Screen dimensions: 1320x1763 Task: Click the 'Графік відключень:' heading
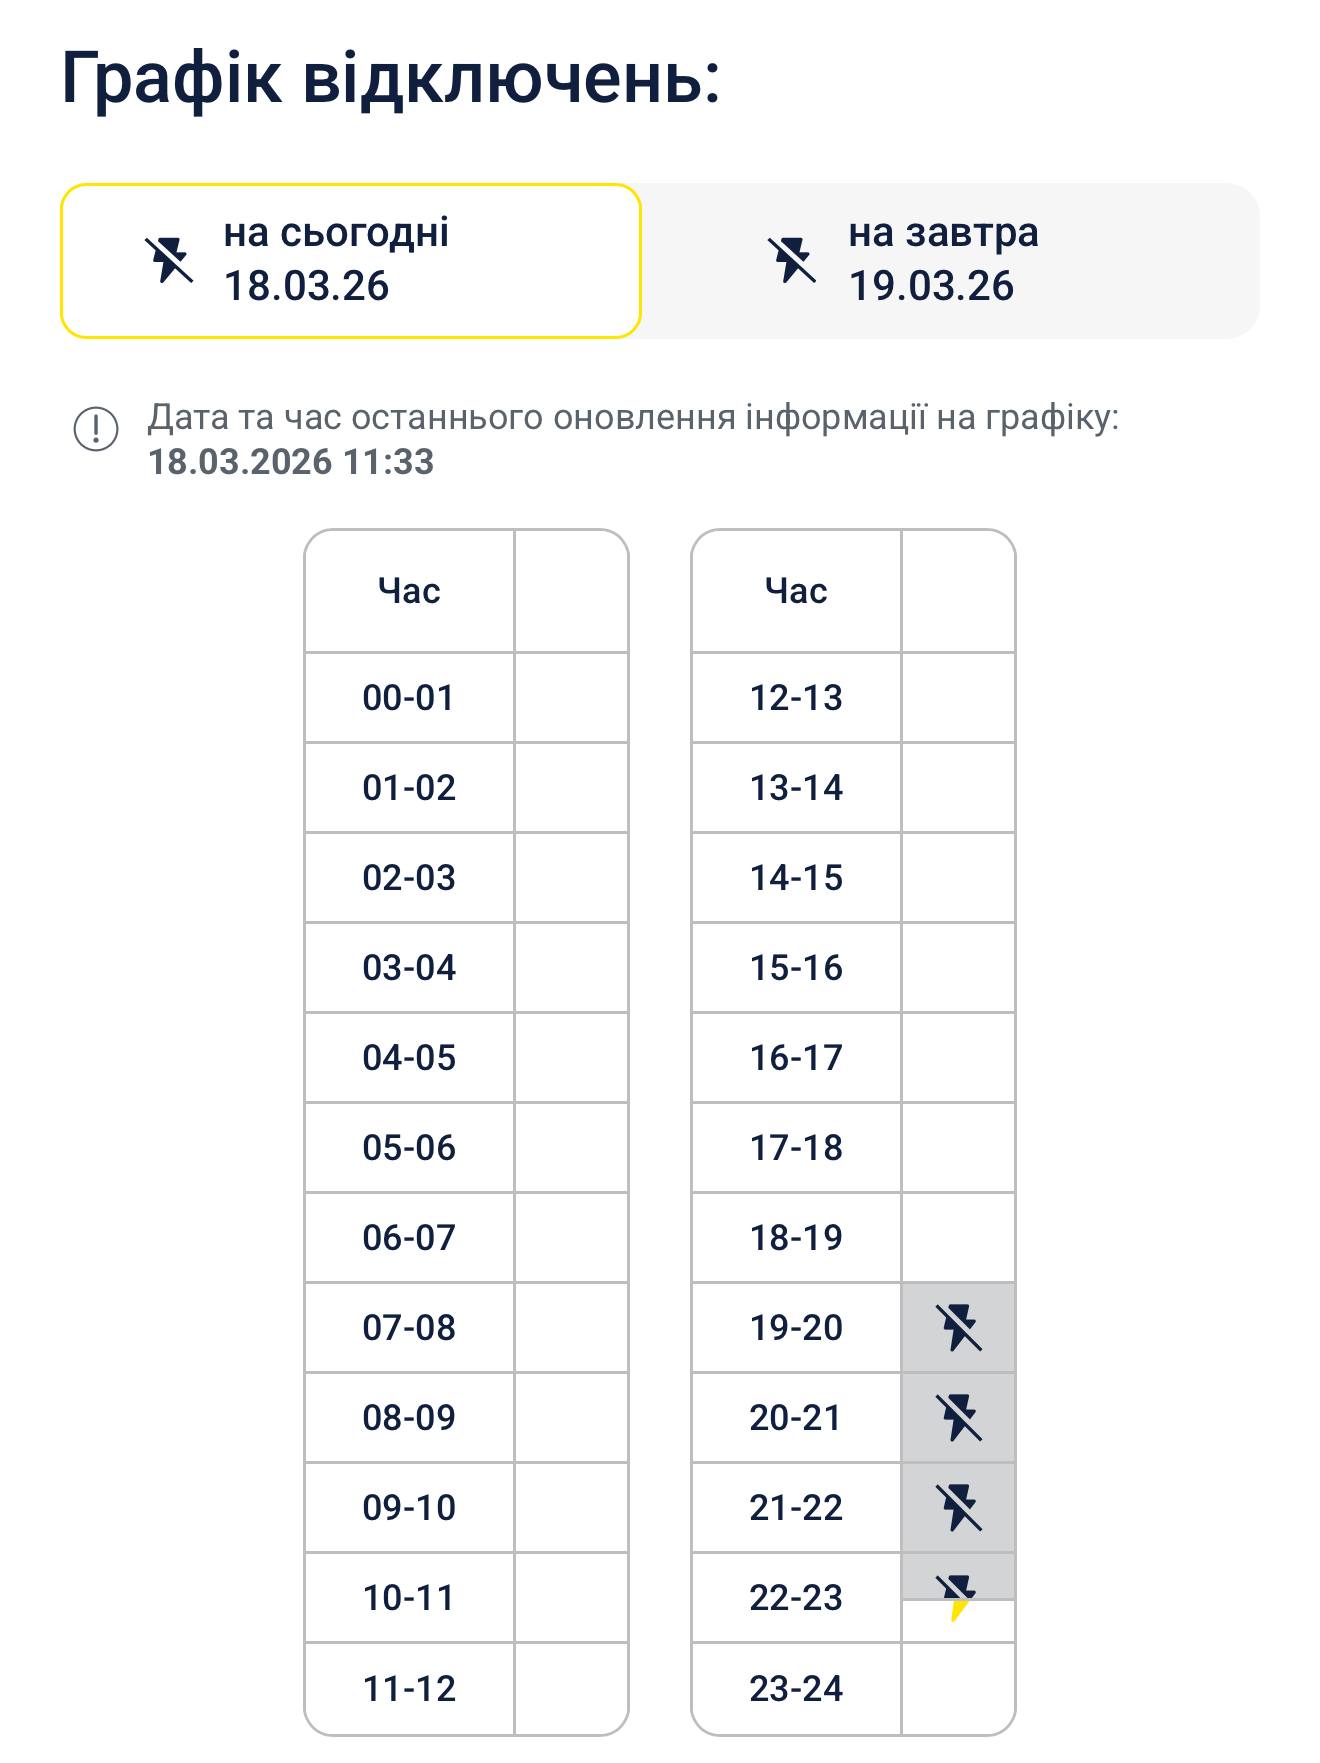coord(390,78)
